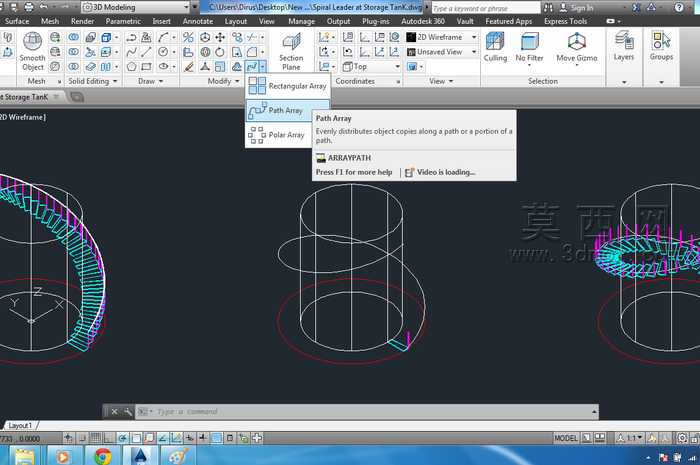
Task: Open the Layout1 tab
Action: click(21, 425)
